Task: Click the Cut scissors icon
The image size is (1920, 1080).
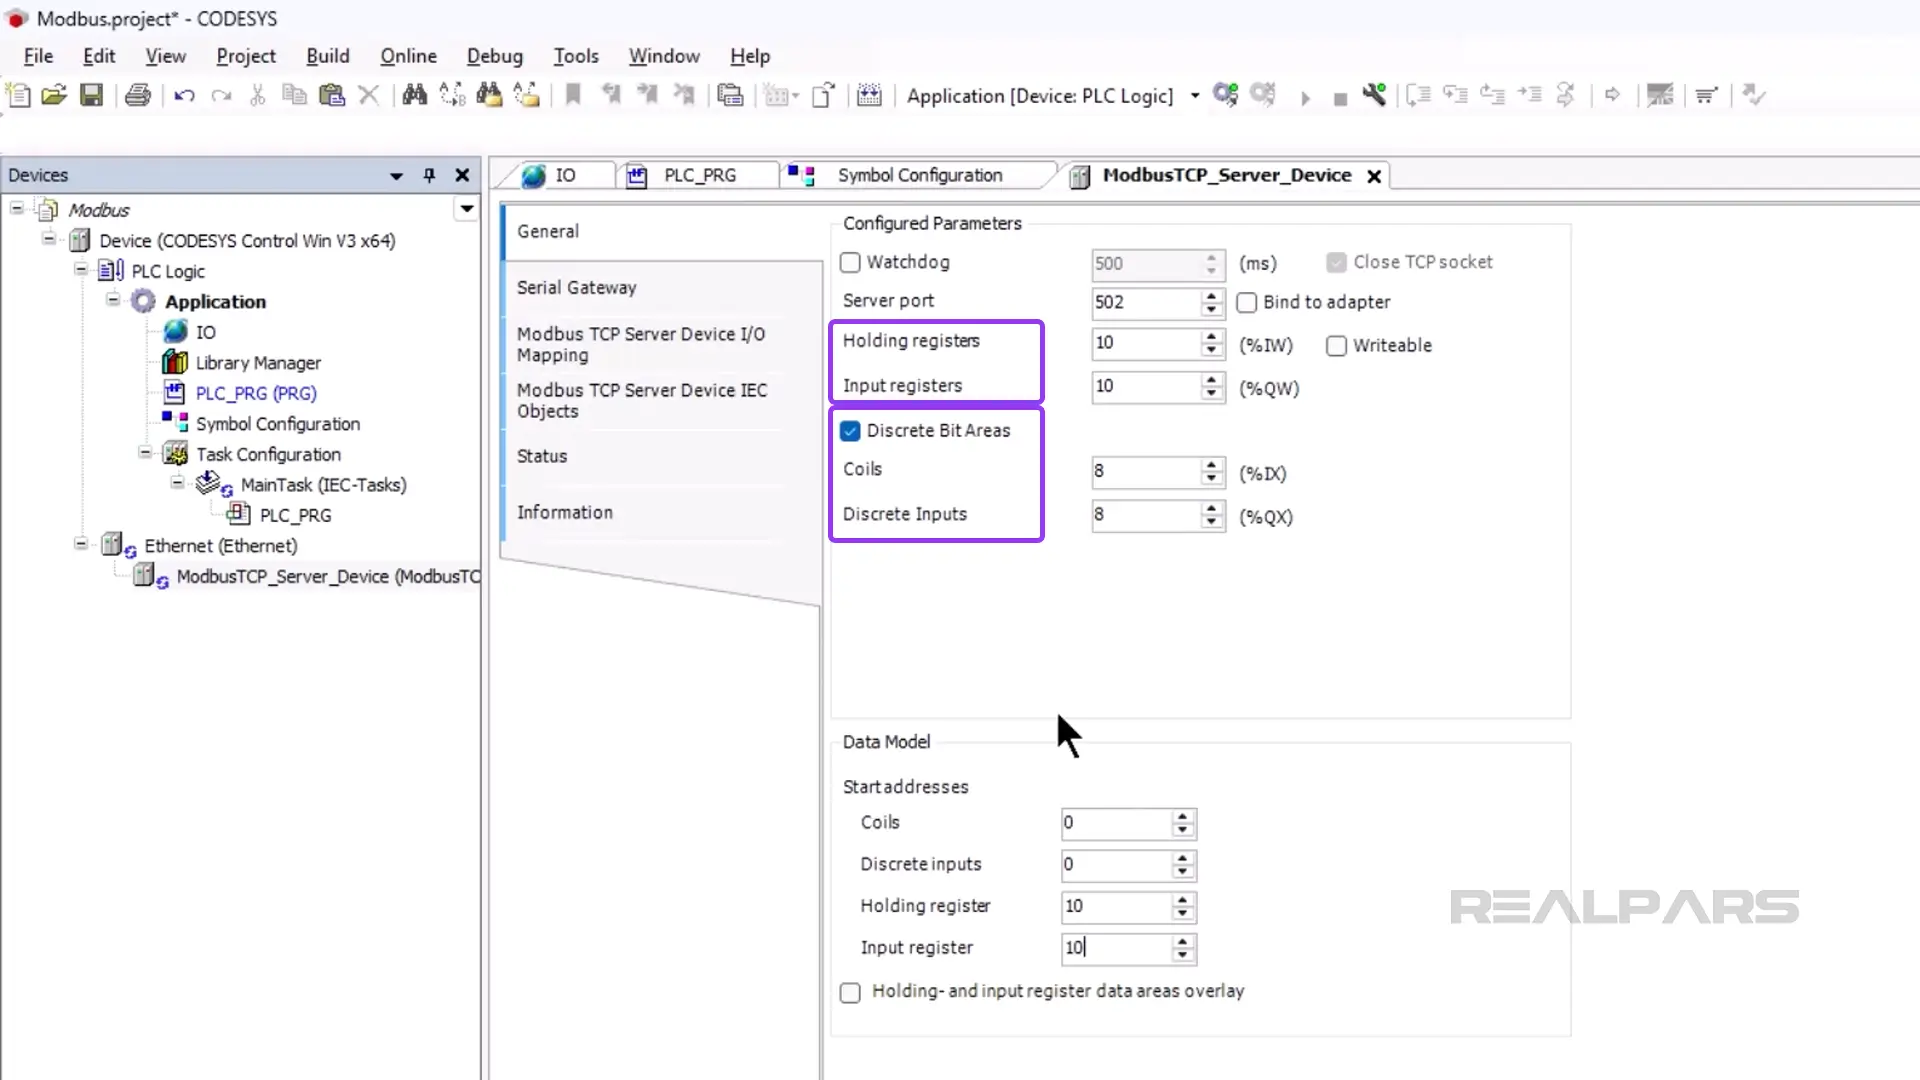Action: click(x=258, y=95)
